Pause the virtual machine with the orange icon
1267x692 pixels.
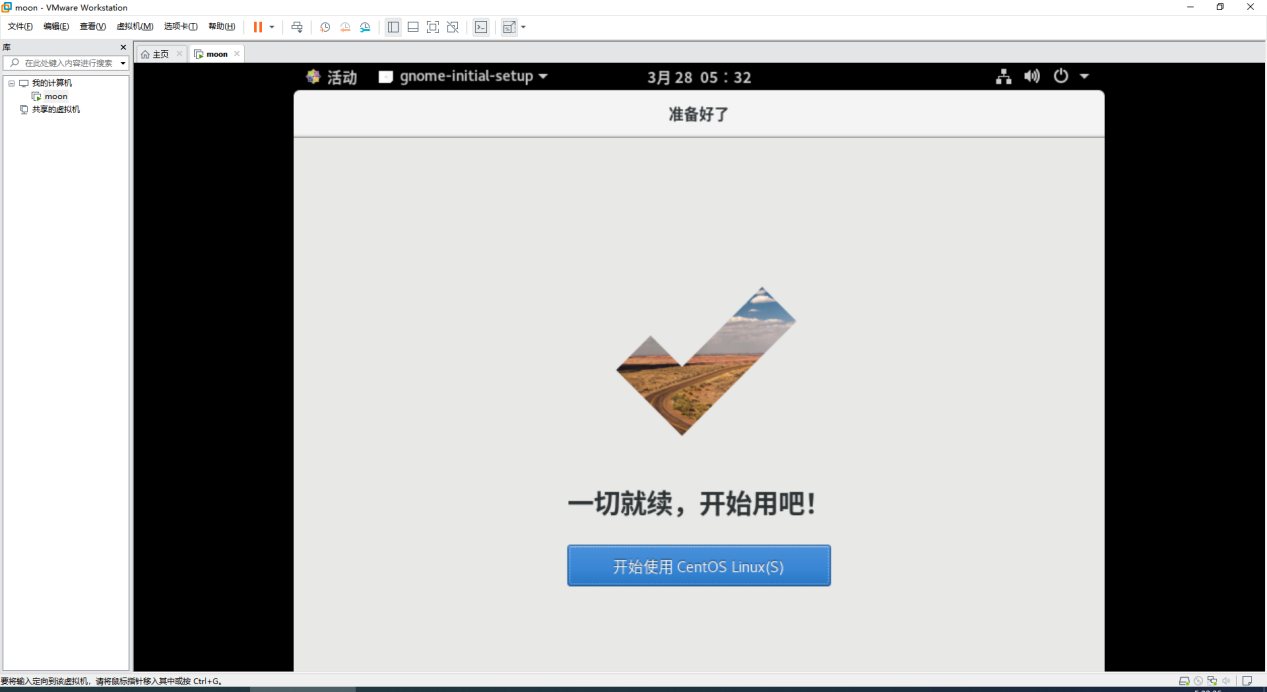(258, 27)
